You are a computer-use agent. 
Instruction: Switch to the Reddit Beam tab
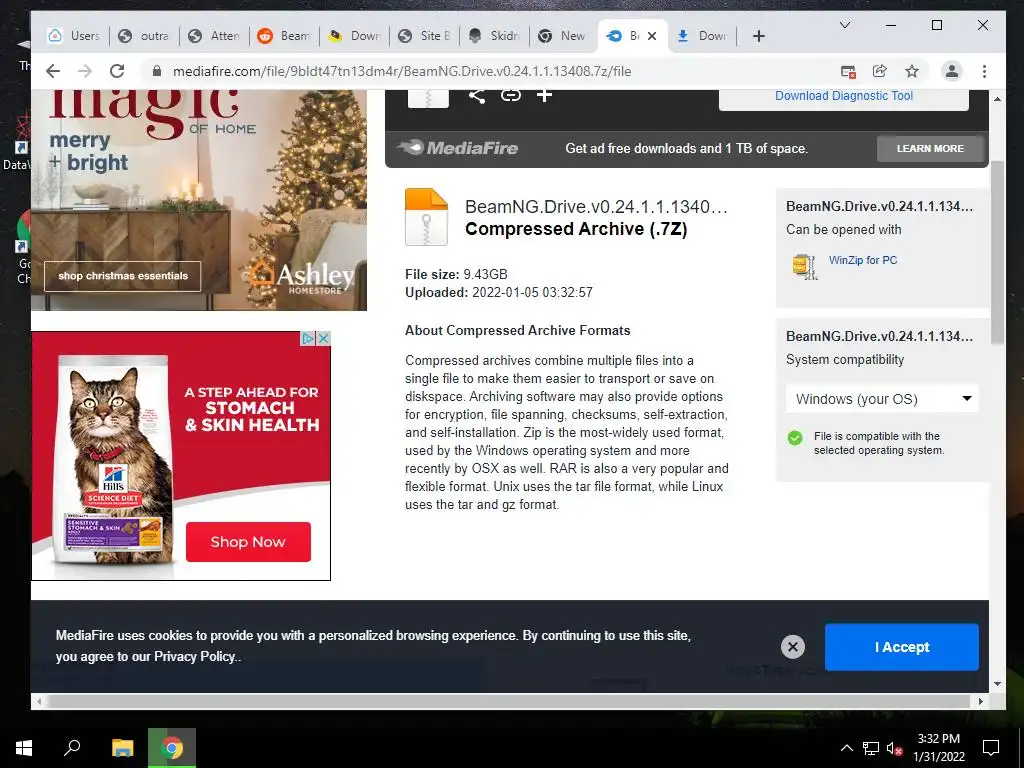[284, 36]
